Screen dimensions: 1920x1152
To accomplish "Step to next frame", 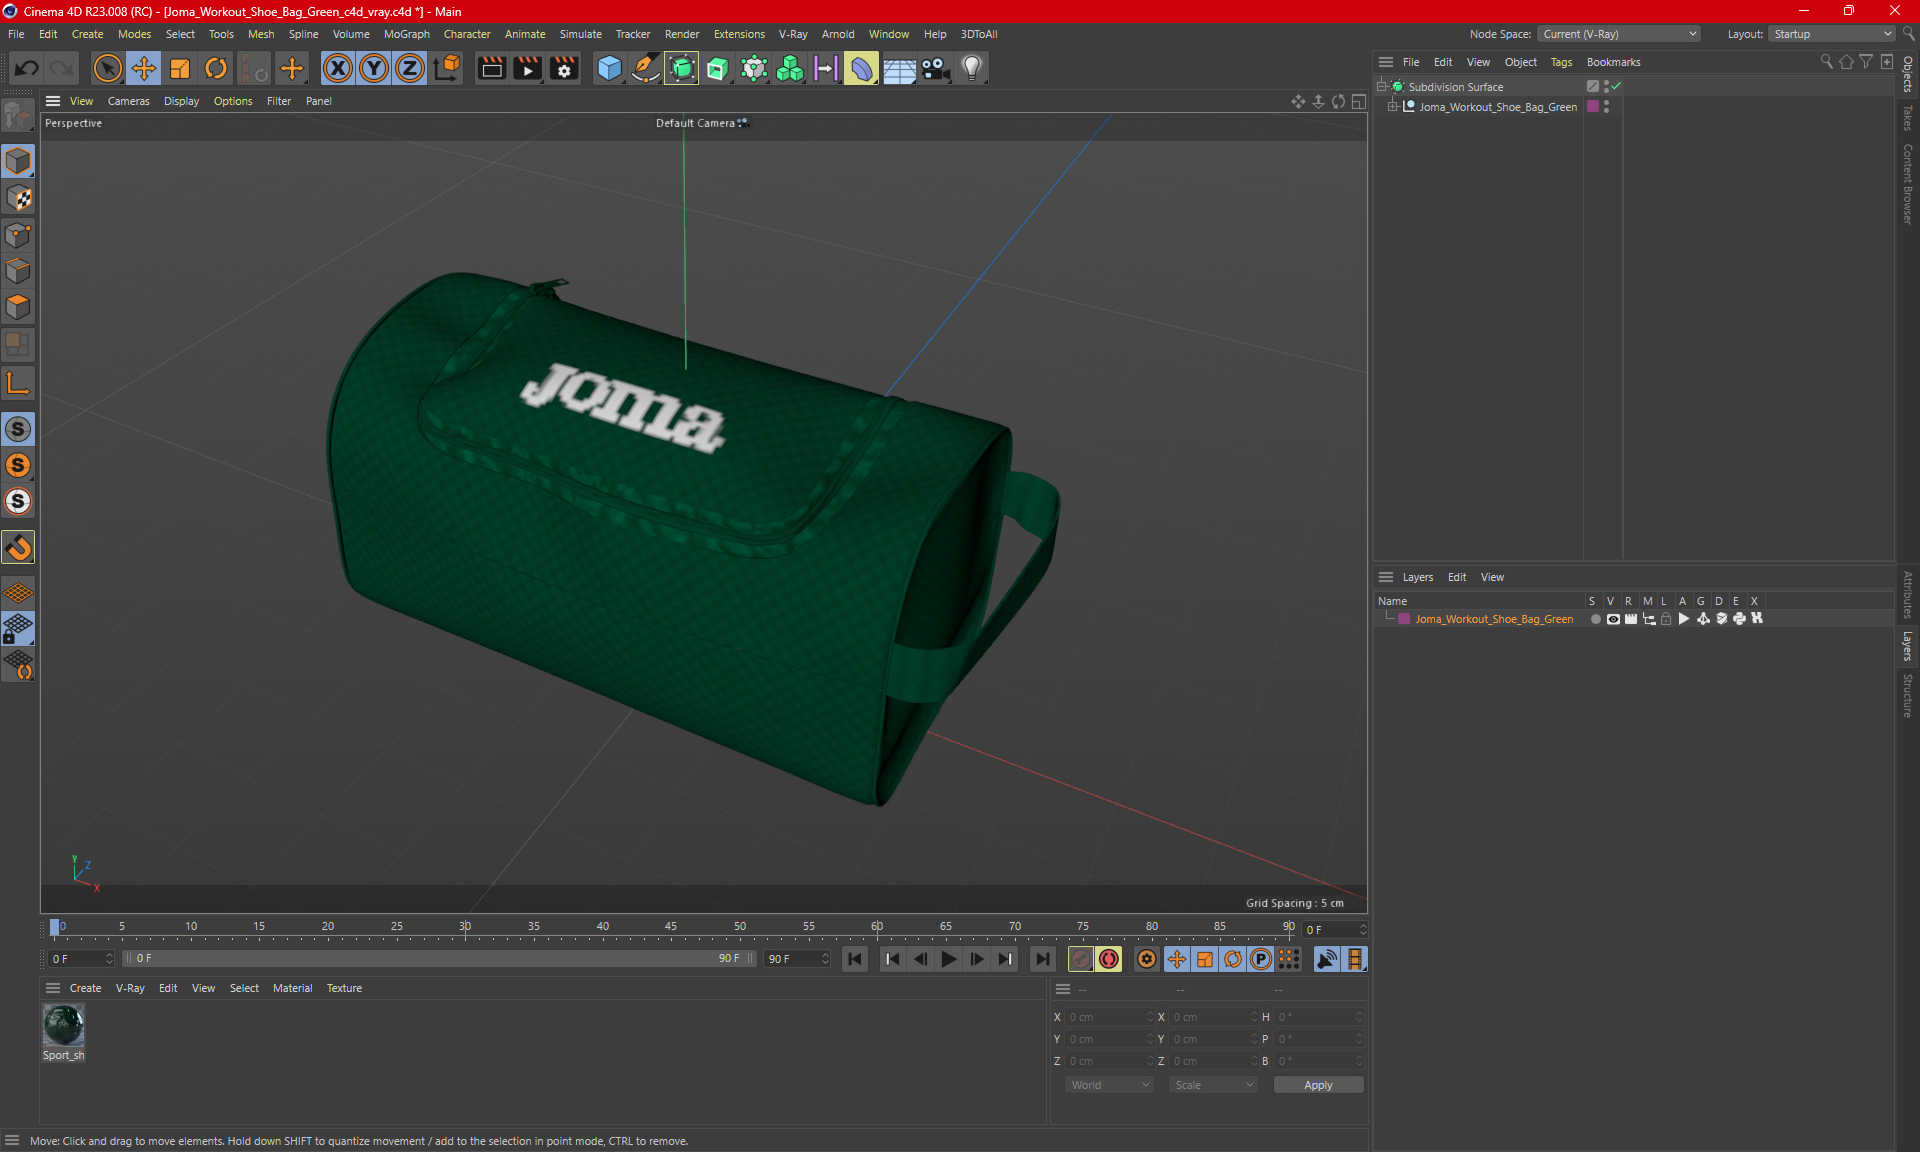I will point(976,959).
